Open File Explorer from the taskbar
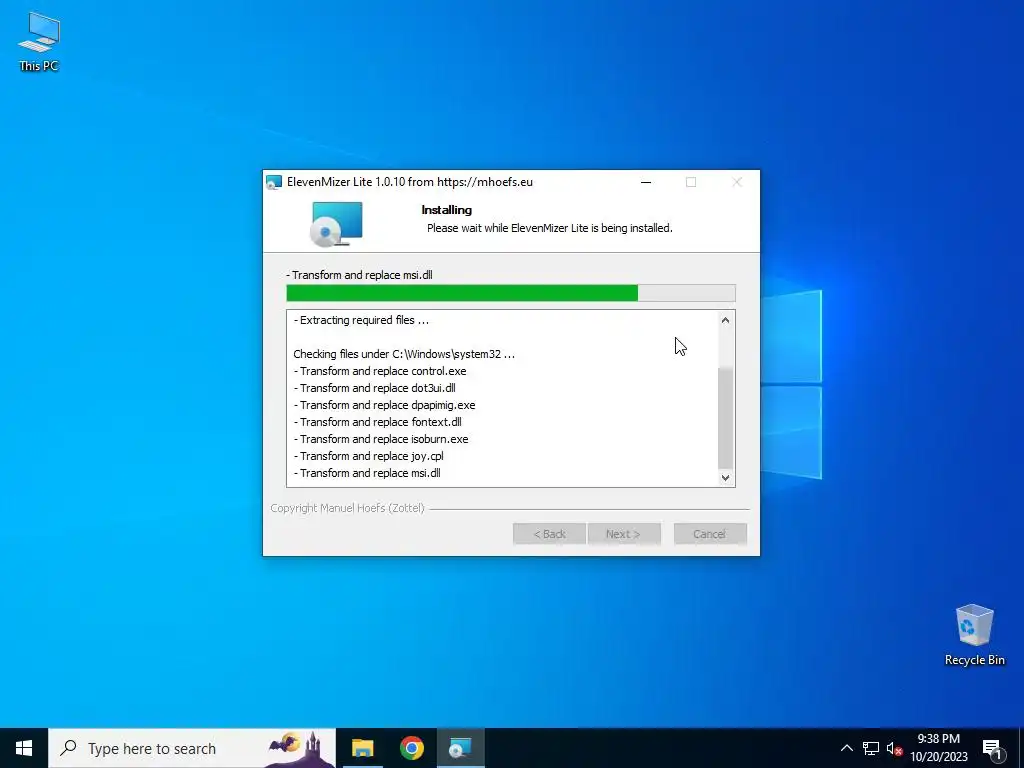 click(362, 748)
